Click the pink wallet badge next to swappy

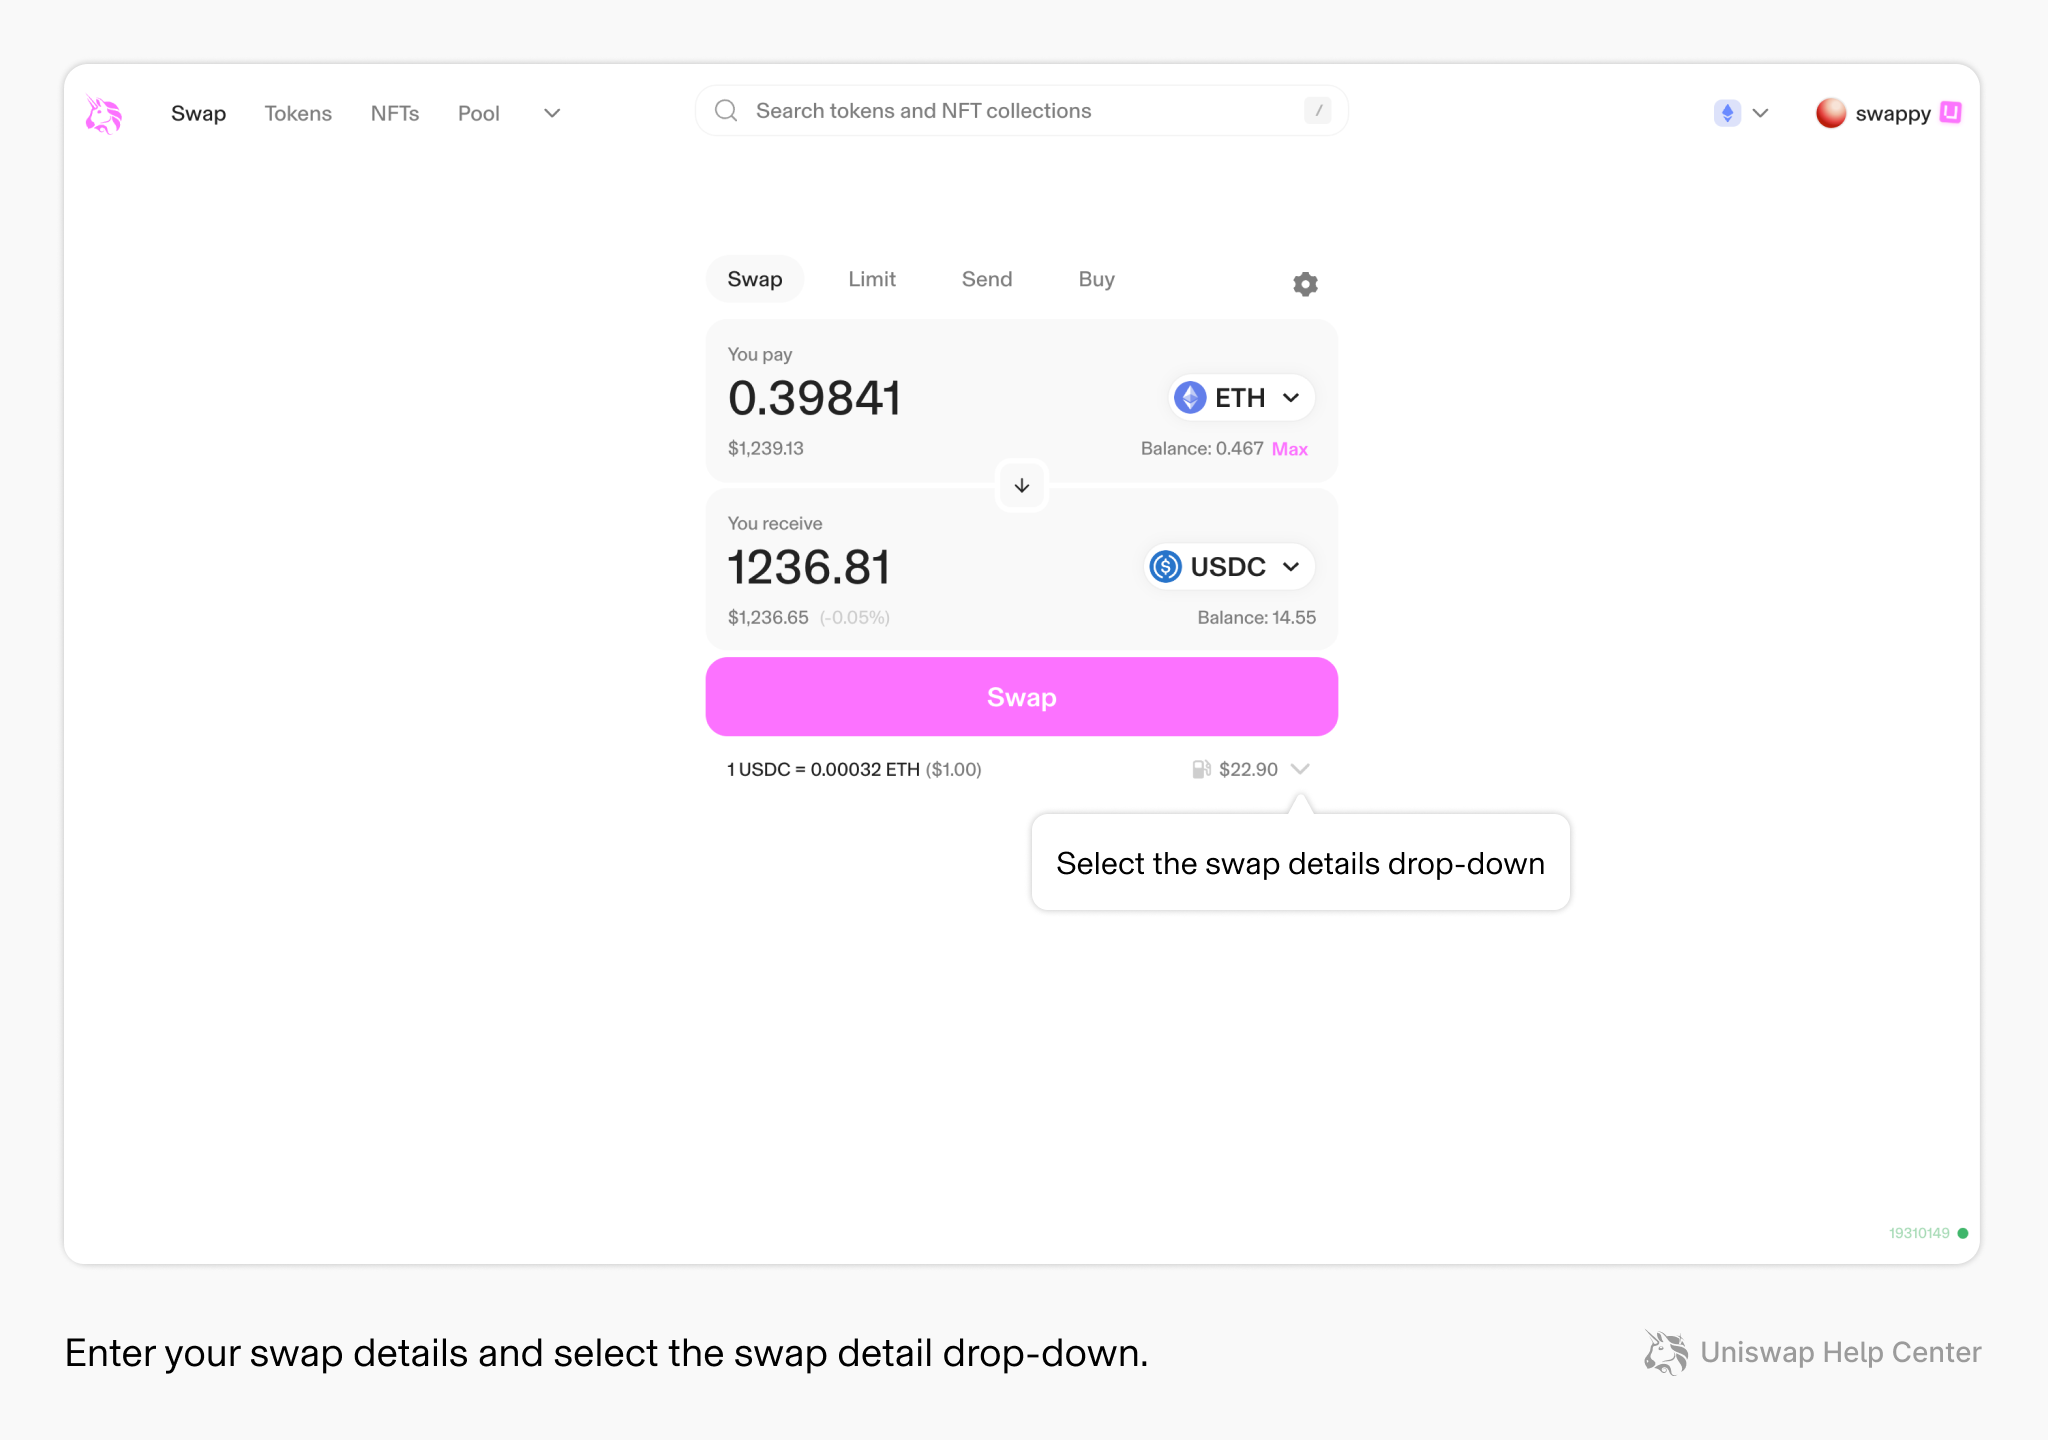pos(1951,113)
